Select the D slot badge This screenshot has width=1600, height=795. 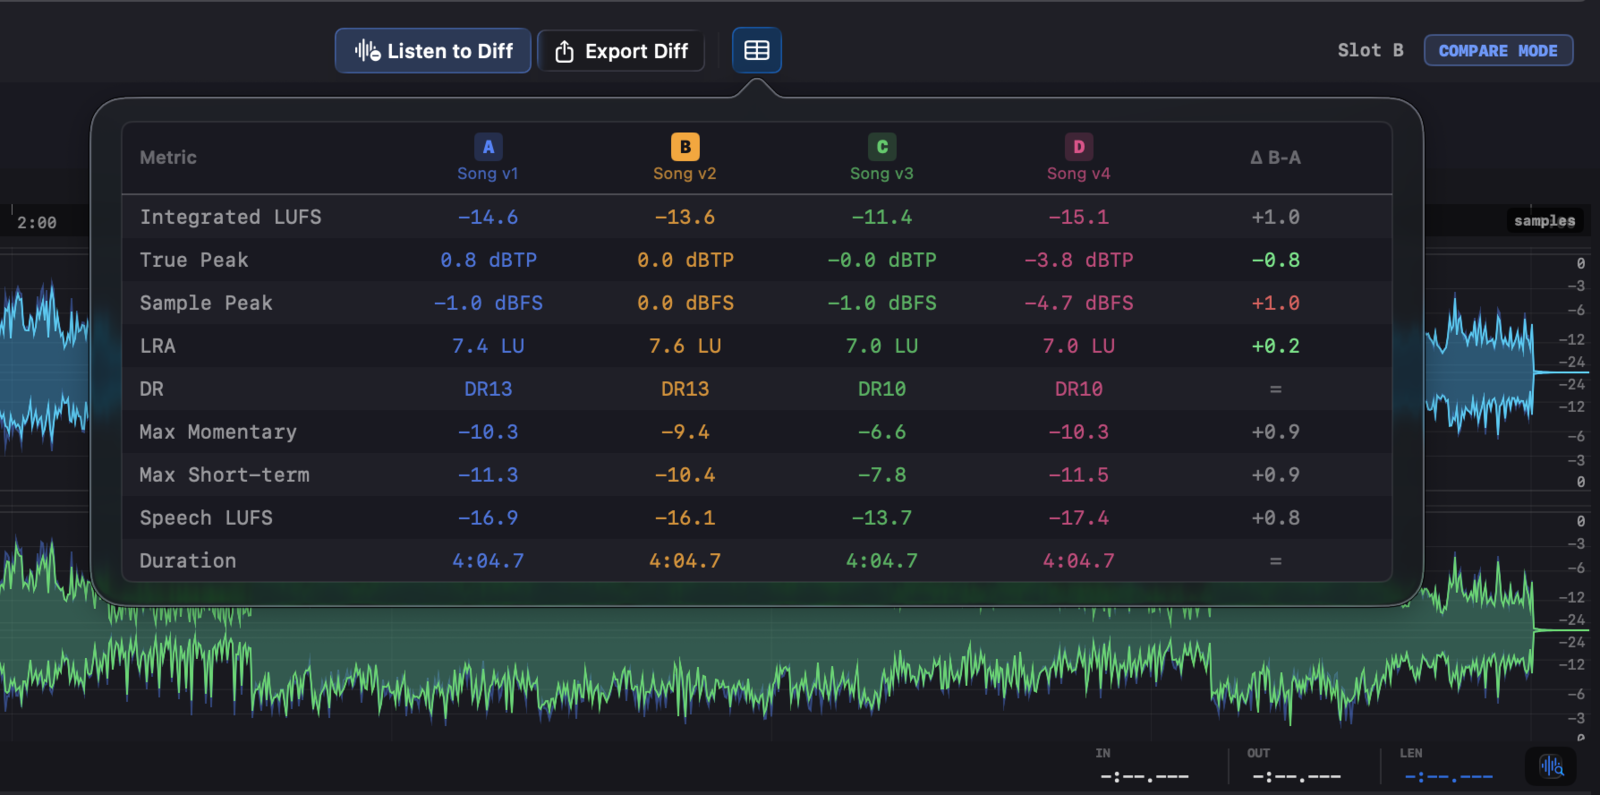point(1078,147)
